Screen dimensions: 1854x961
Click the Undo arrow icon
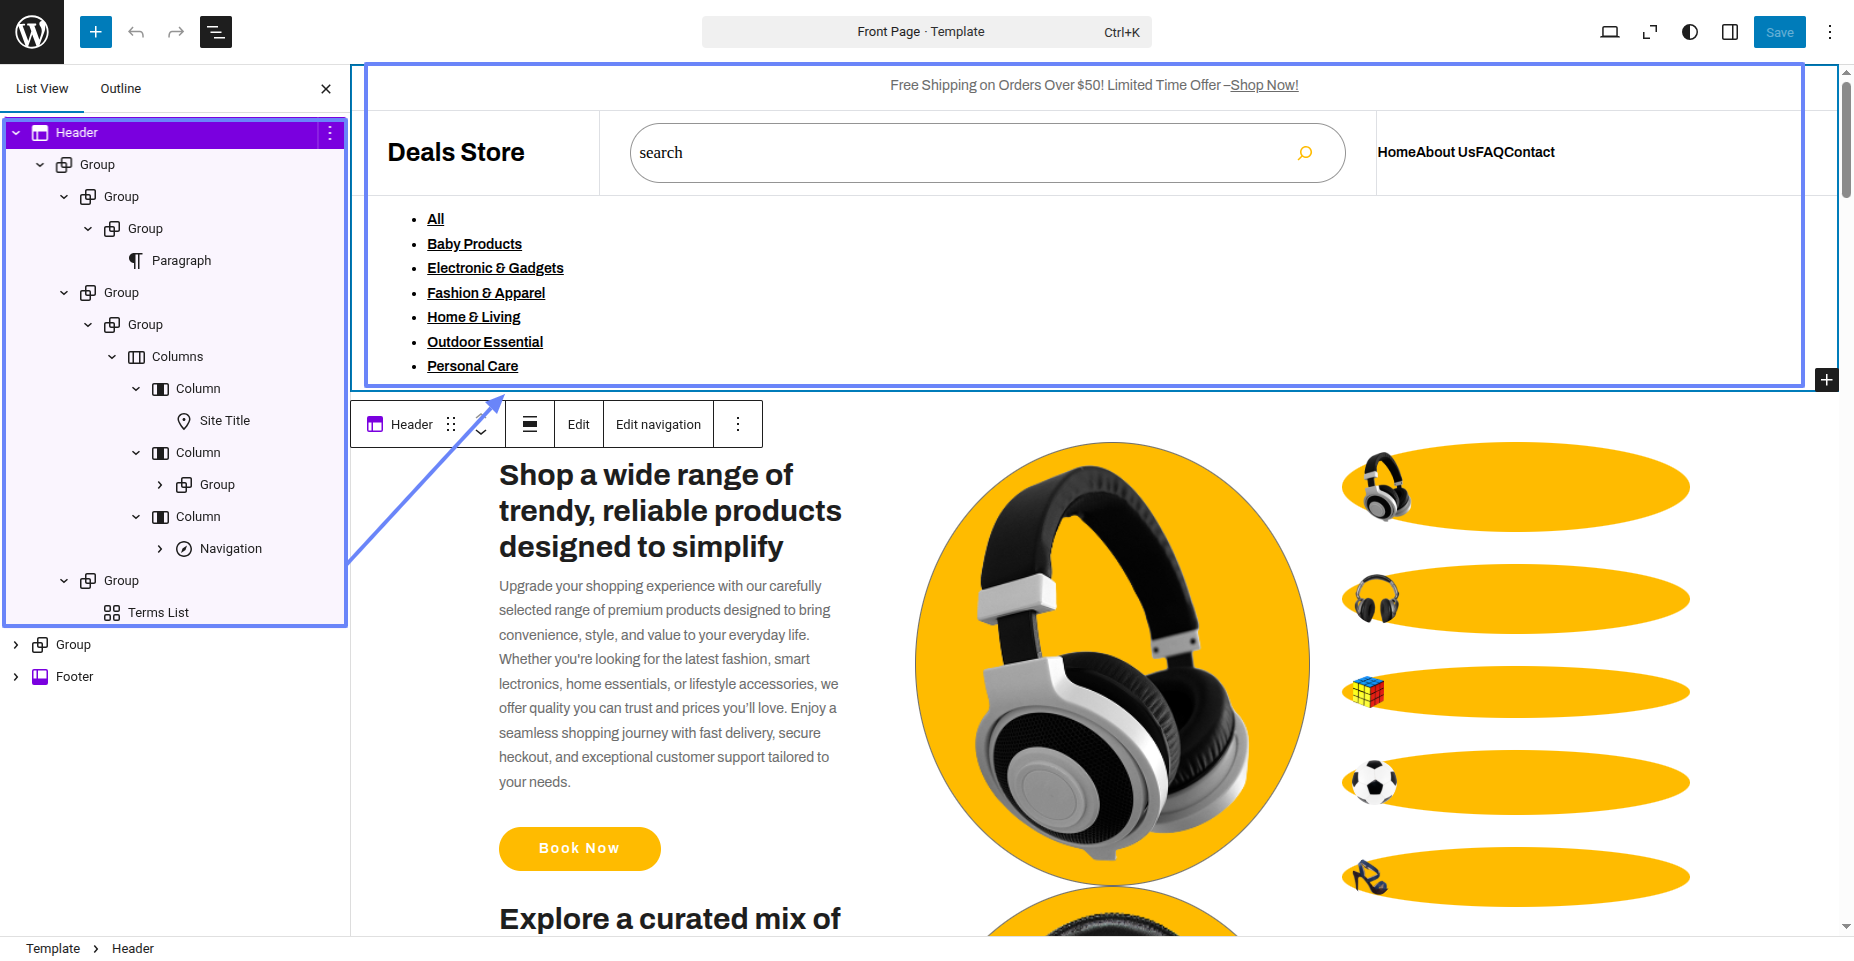(136, 32)
